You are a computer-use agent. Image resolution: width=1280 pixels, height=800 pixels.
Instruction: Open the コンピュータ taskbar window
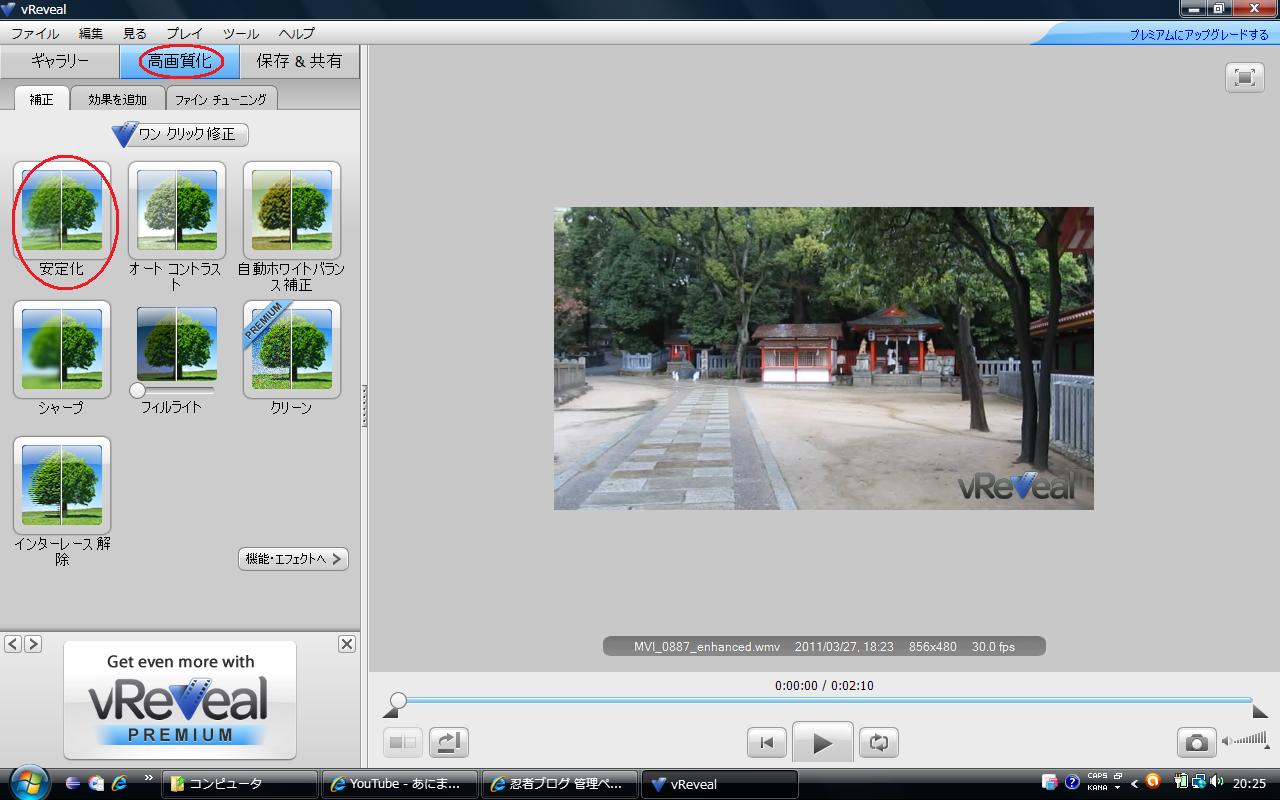pos(241,784)
